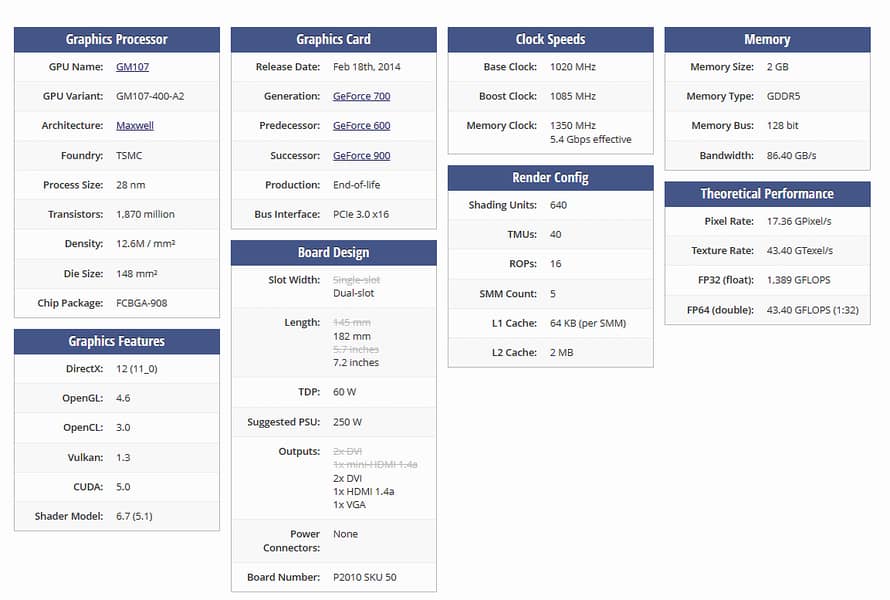Select the L1 cache value 64 KB (per SMM)
The image size is (890, 600).
[x=587, y=323]
